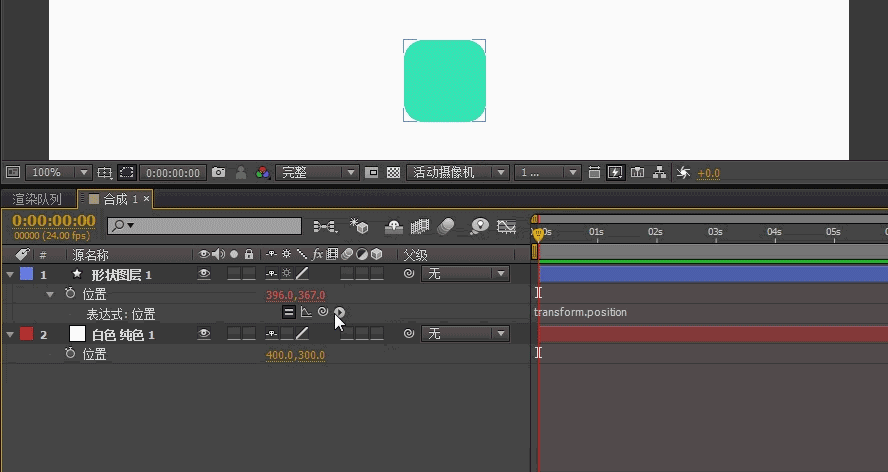Click parent pick whip of 白色 纯色 1

coord(408,334)
